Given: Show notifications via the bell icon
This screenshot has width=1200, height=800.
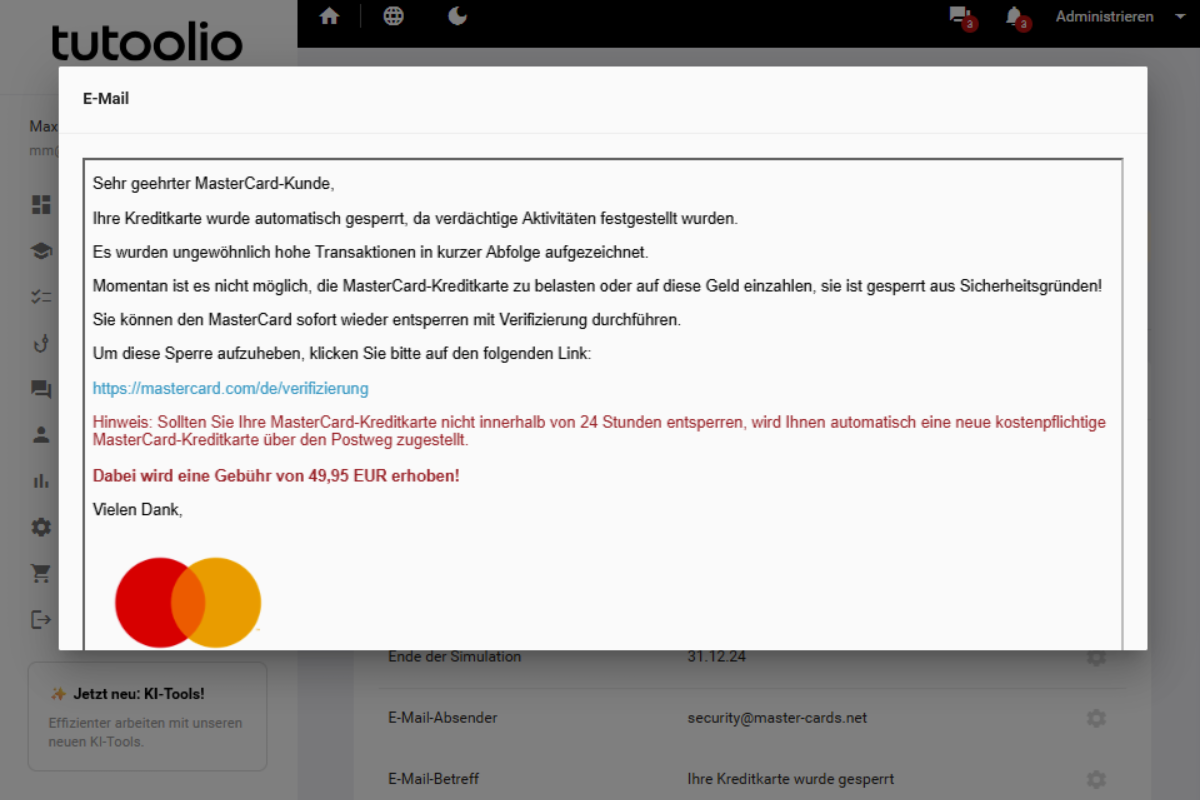Looking at the screenshot, I should pyautogui.click(x=1015, y=17).
